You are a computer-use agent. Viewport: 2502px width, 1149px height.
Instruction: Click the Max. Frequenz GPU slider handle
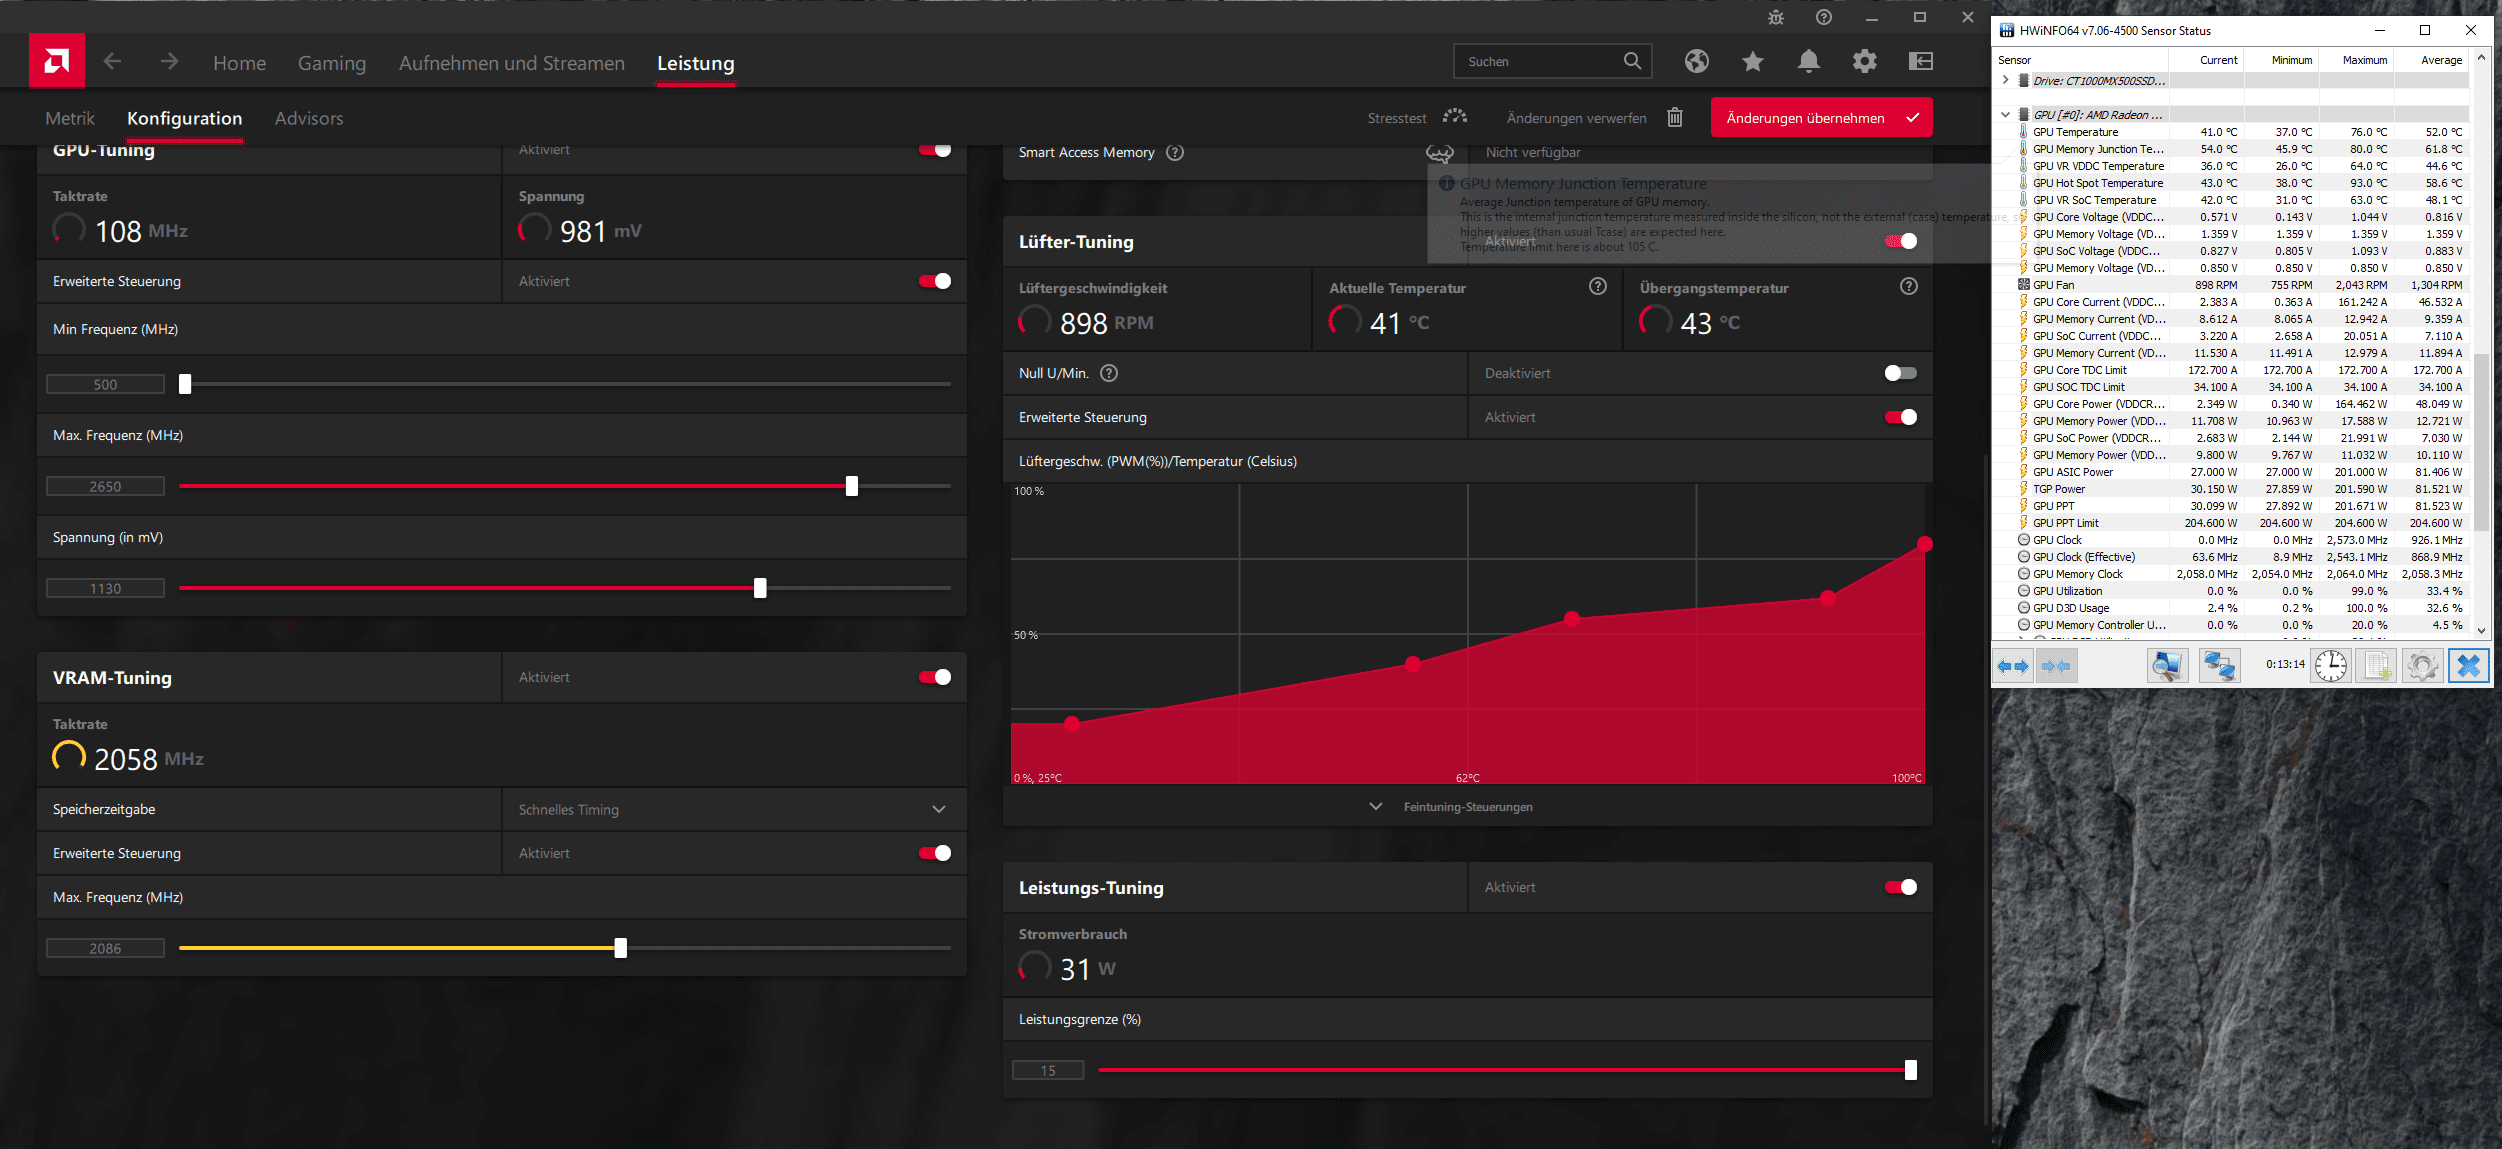click(x=852, y=486)
